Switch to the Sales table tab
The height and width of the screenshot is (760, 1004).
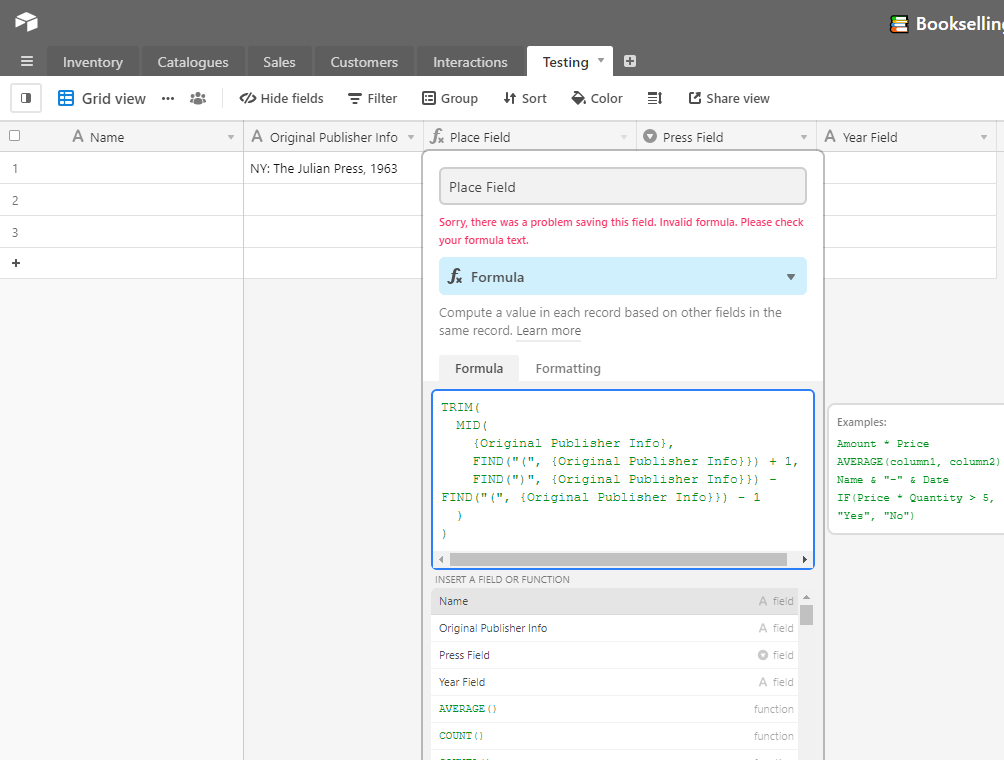279,62
